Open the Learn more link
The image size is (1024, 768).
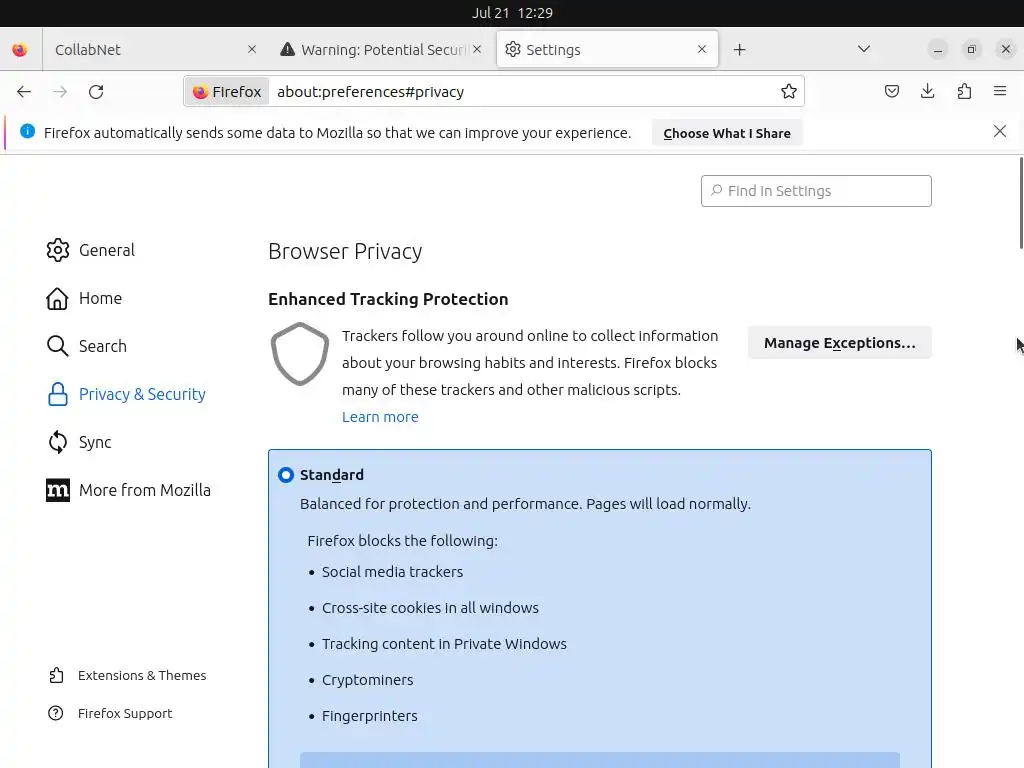[380, 417]
